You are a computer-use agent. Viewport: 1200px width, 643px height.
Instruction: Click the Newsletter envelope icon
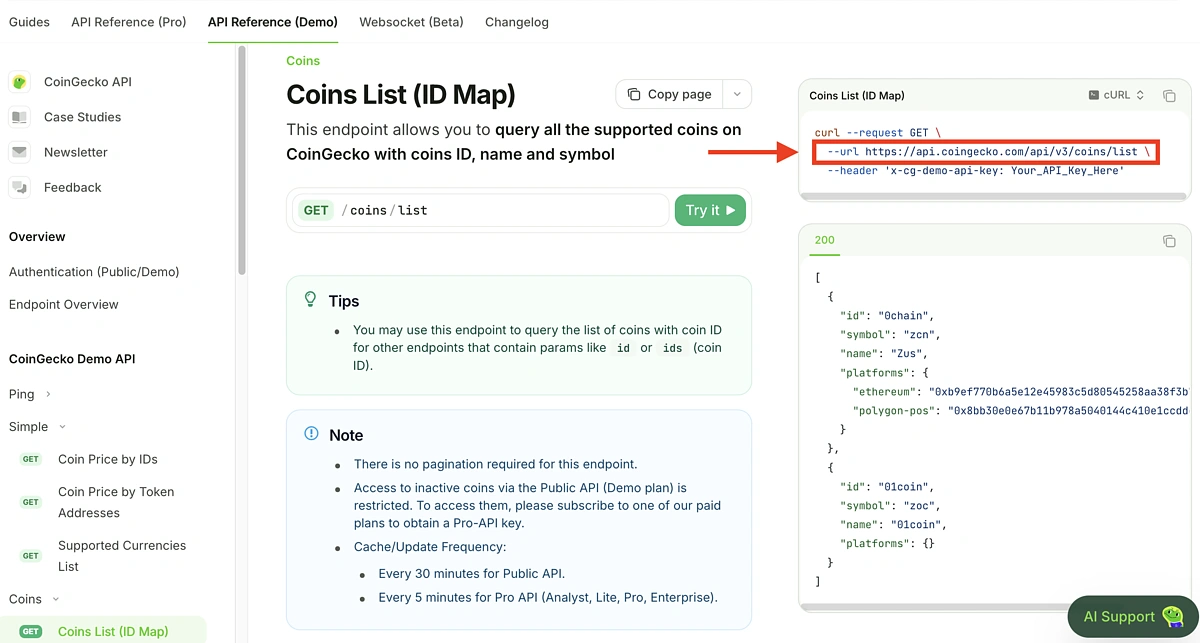[x=22, y=152]
